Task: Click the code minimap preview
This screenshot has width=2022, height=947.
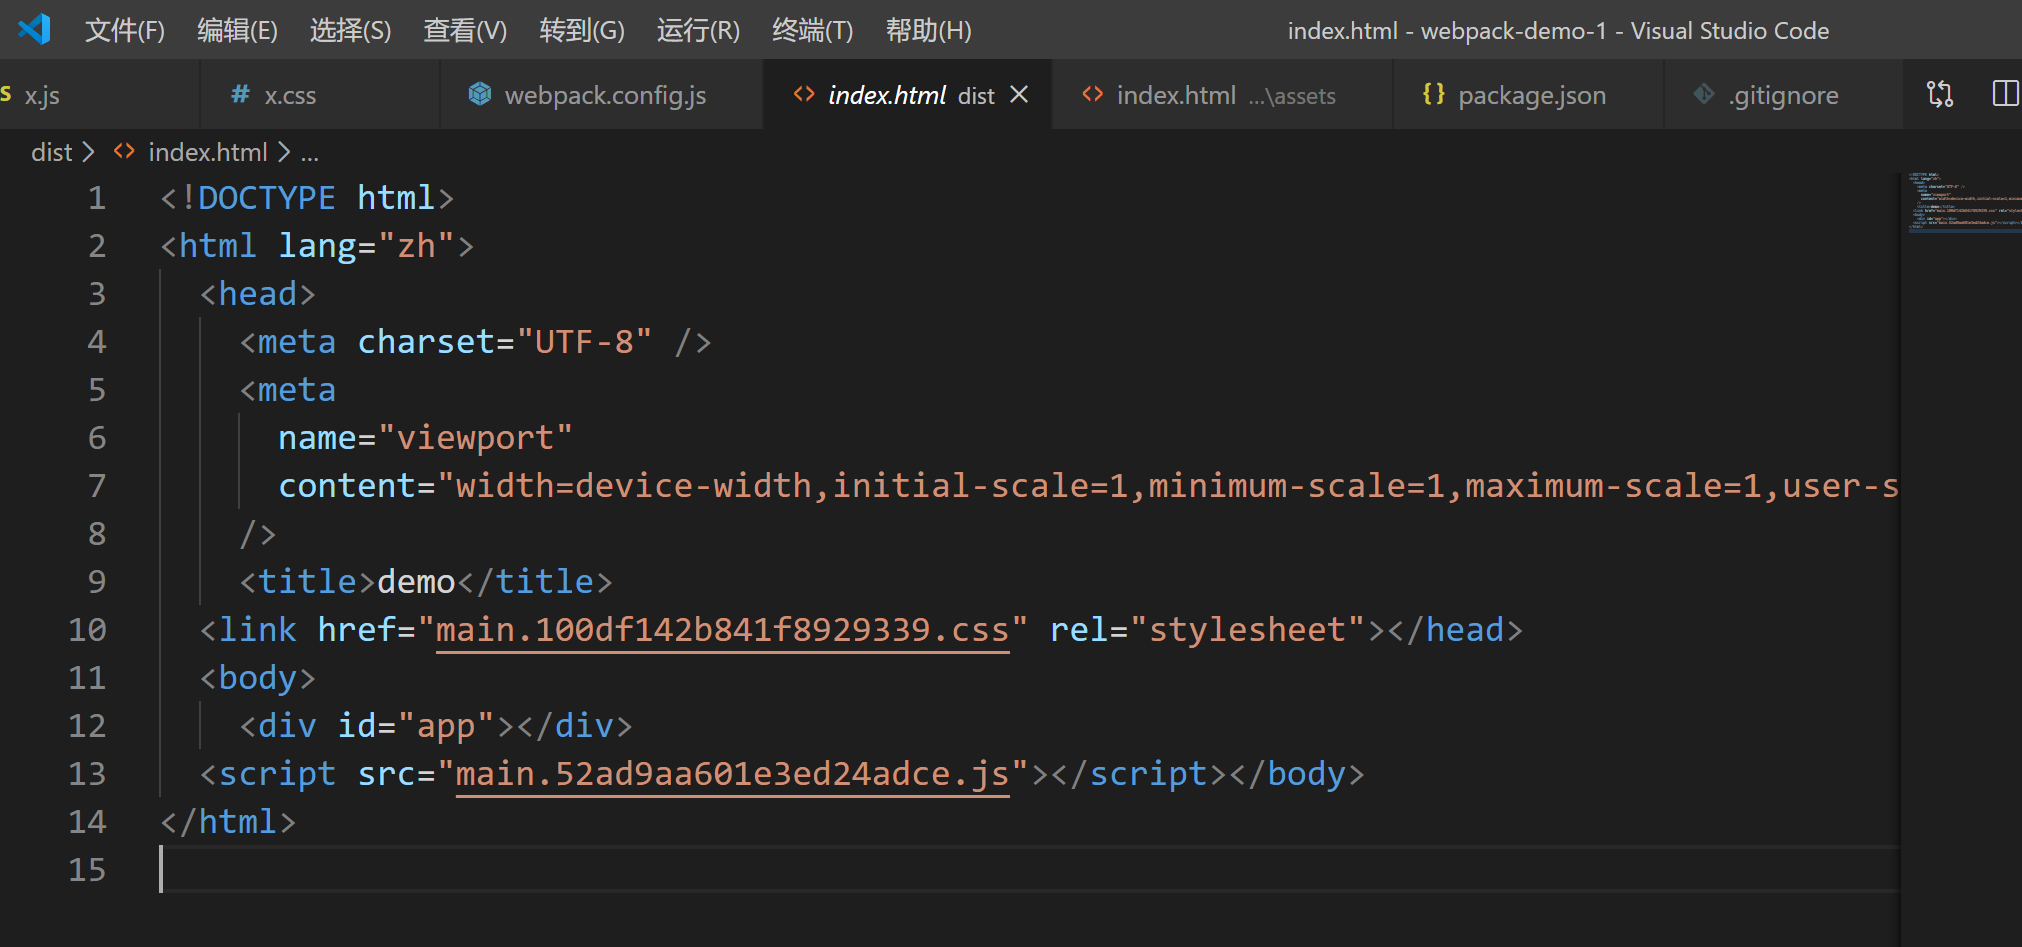Action: click(x=1962, y=202)
